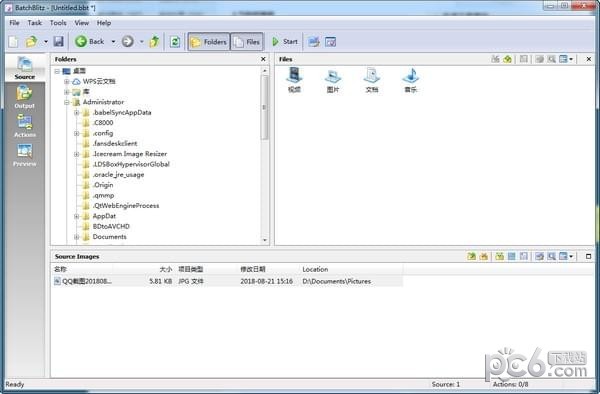The image size is (600, 394).
Task: Toggle the Files pane button
Action: click(247, 42)
